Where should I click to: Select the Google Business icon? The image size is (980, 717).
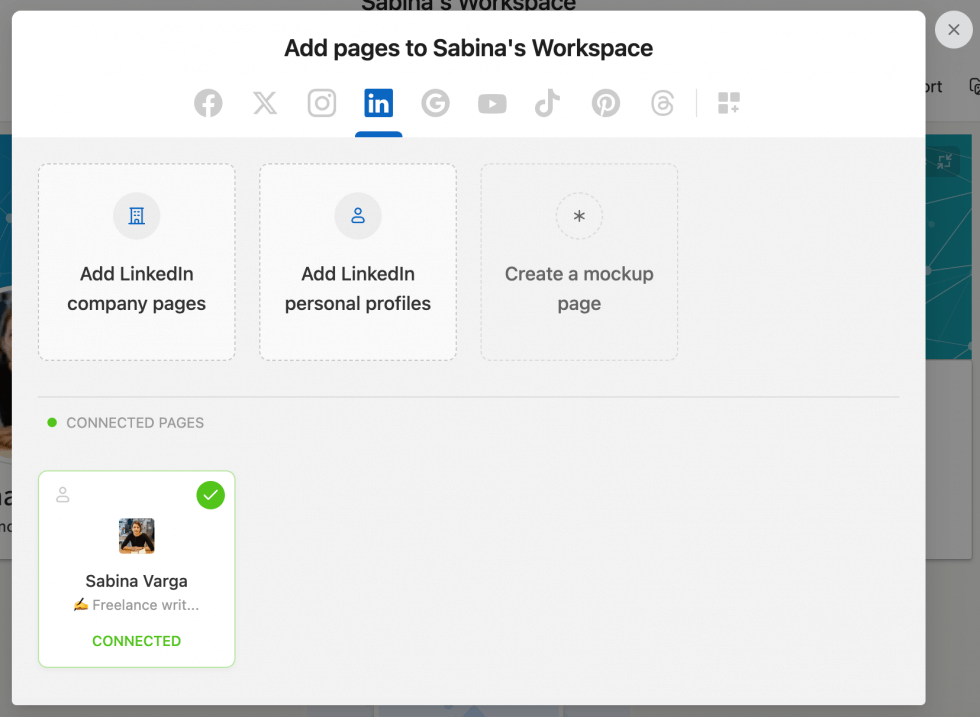click(435, 102)
